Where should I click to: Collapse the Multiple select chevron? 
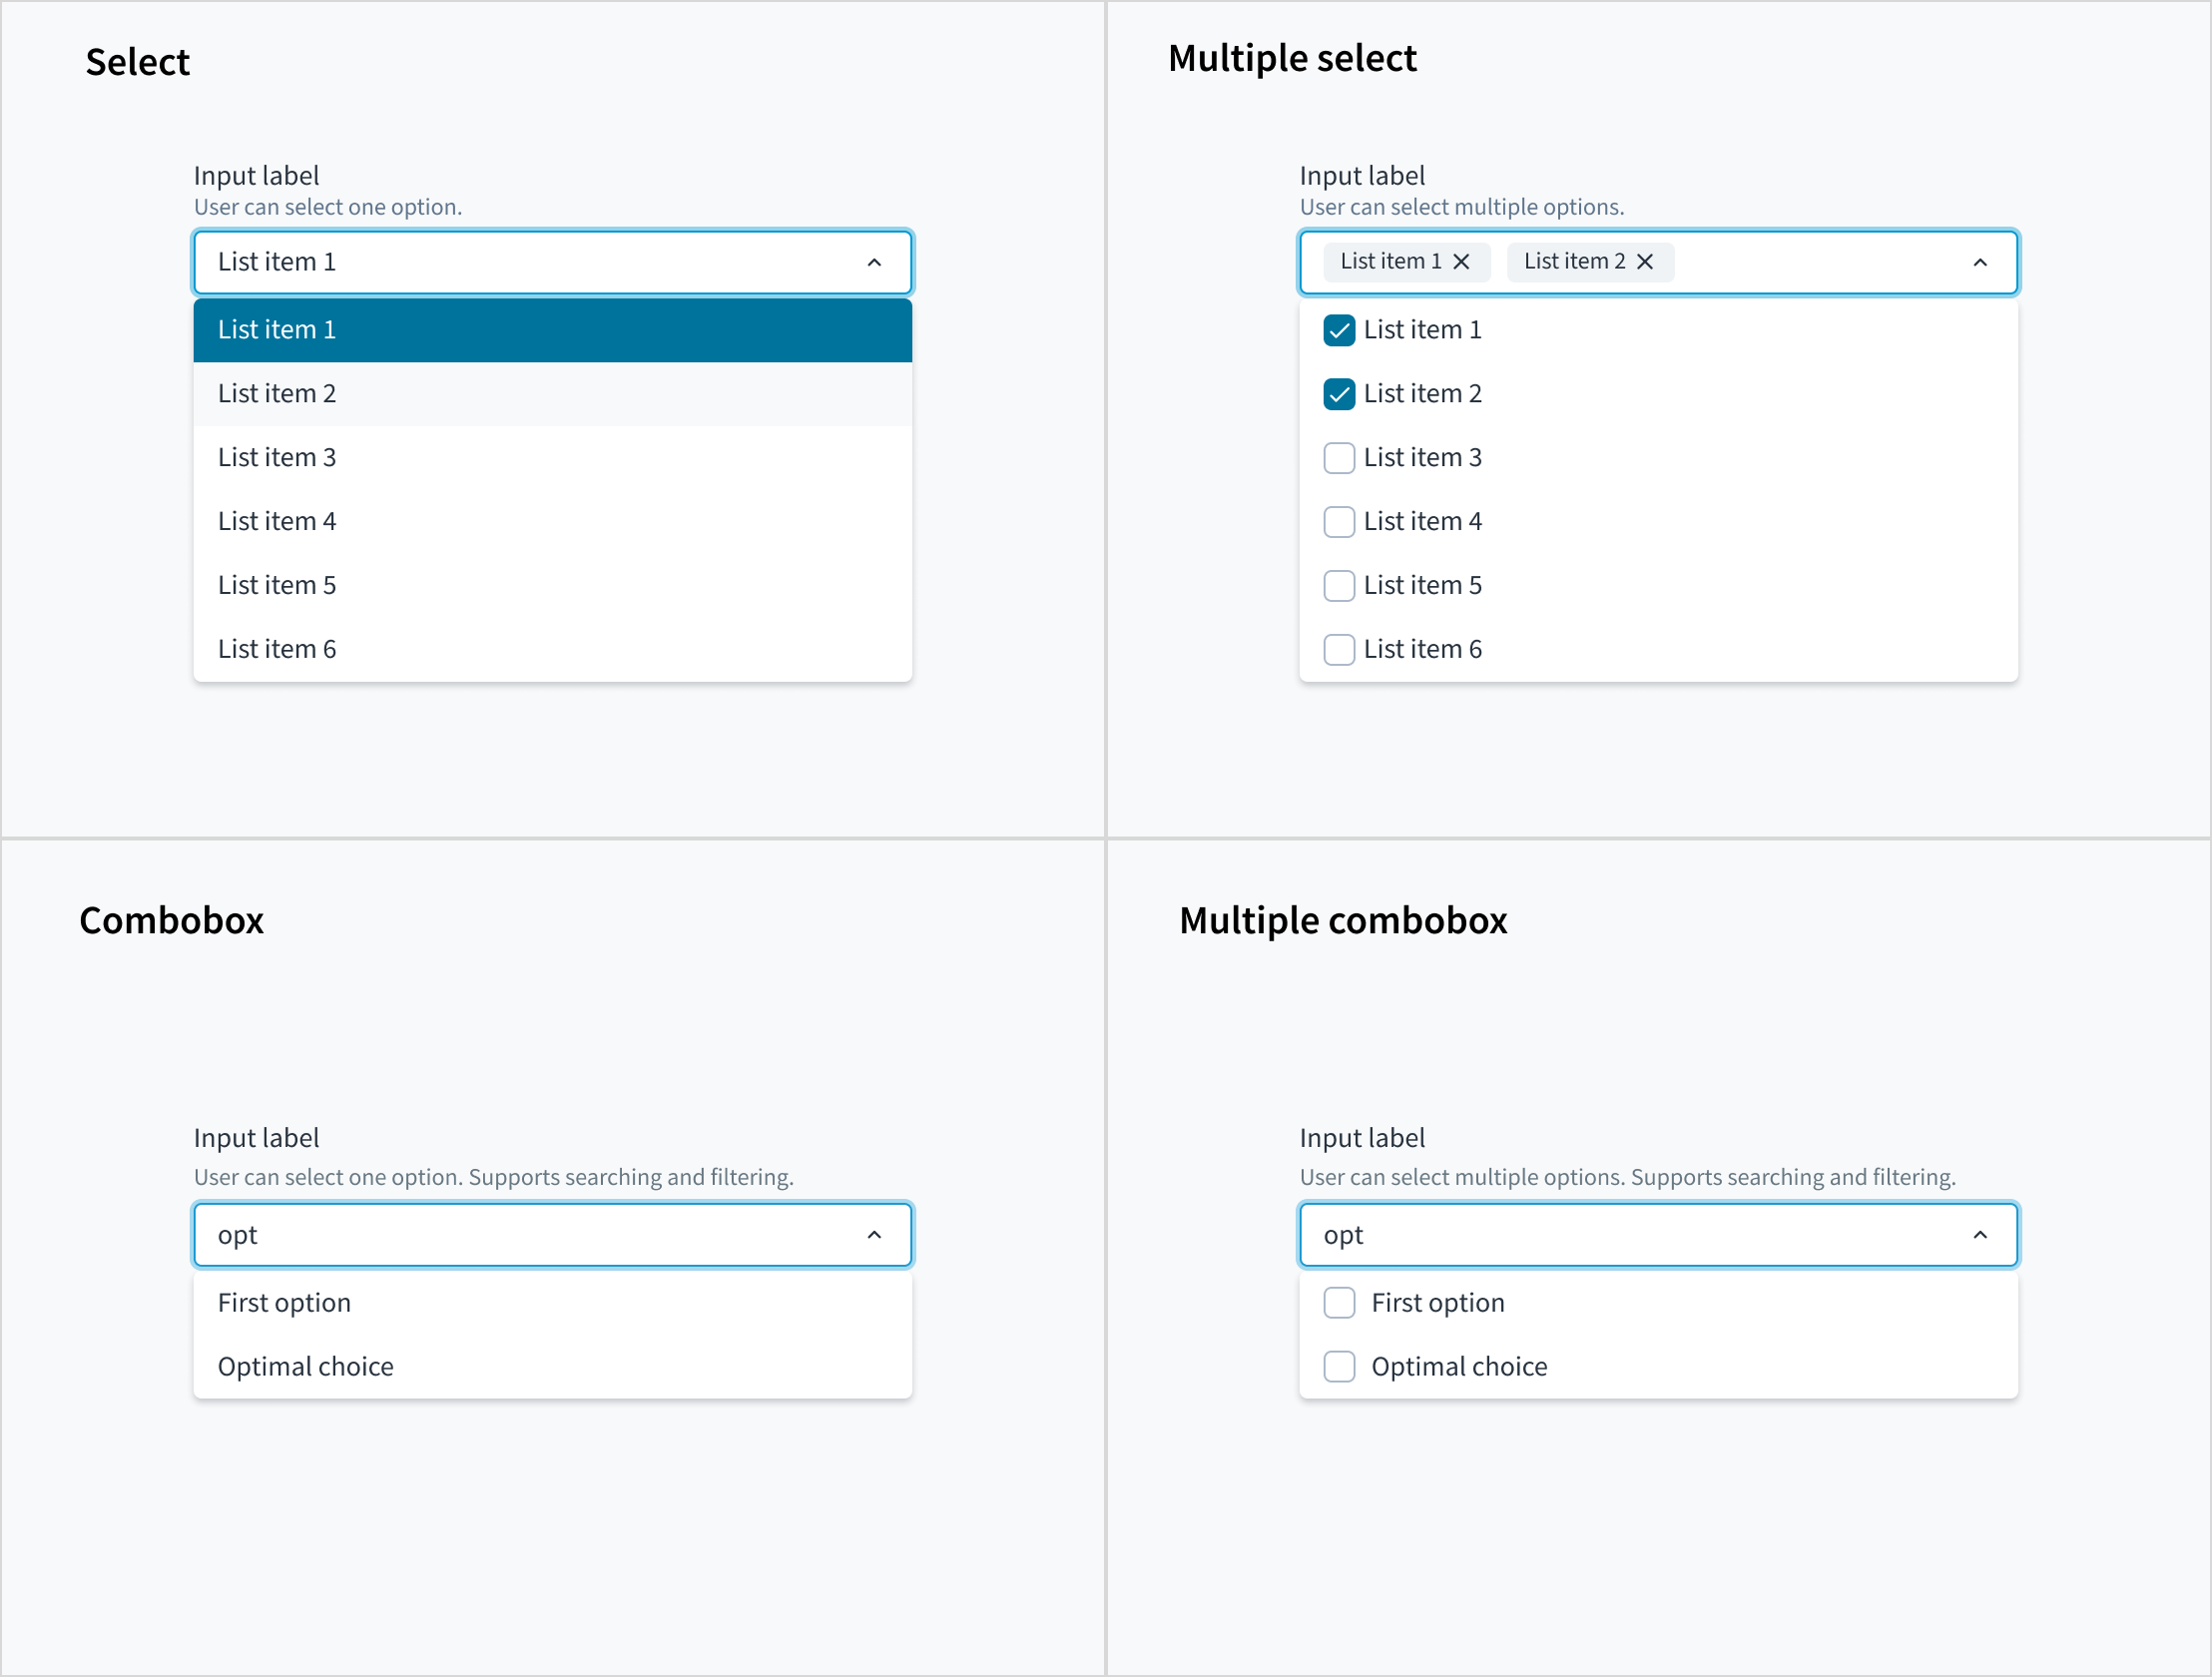tap(1980, 263)
